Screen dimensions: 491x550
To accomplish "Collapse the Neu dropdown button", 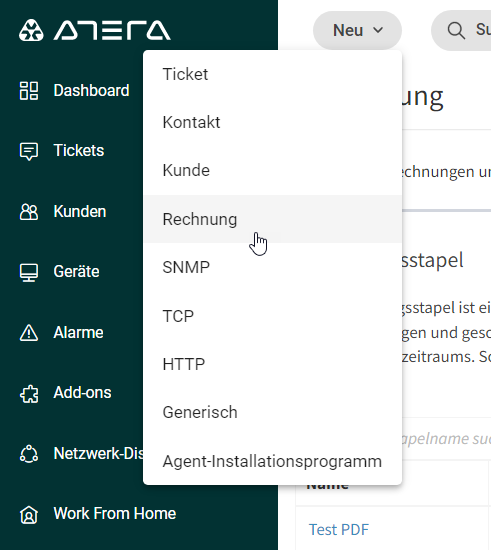I will [x=357, y=30].
